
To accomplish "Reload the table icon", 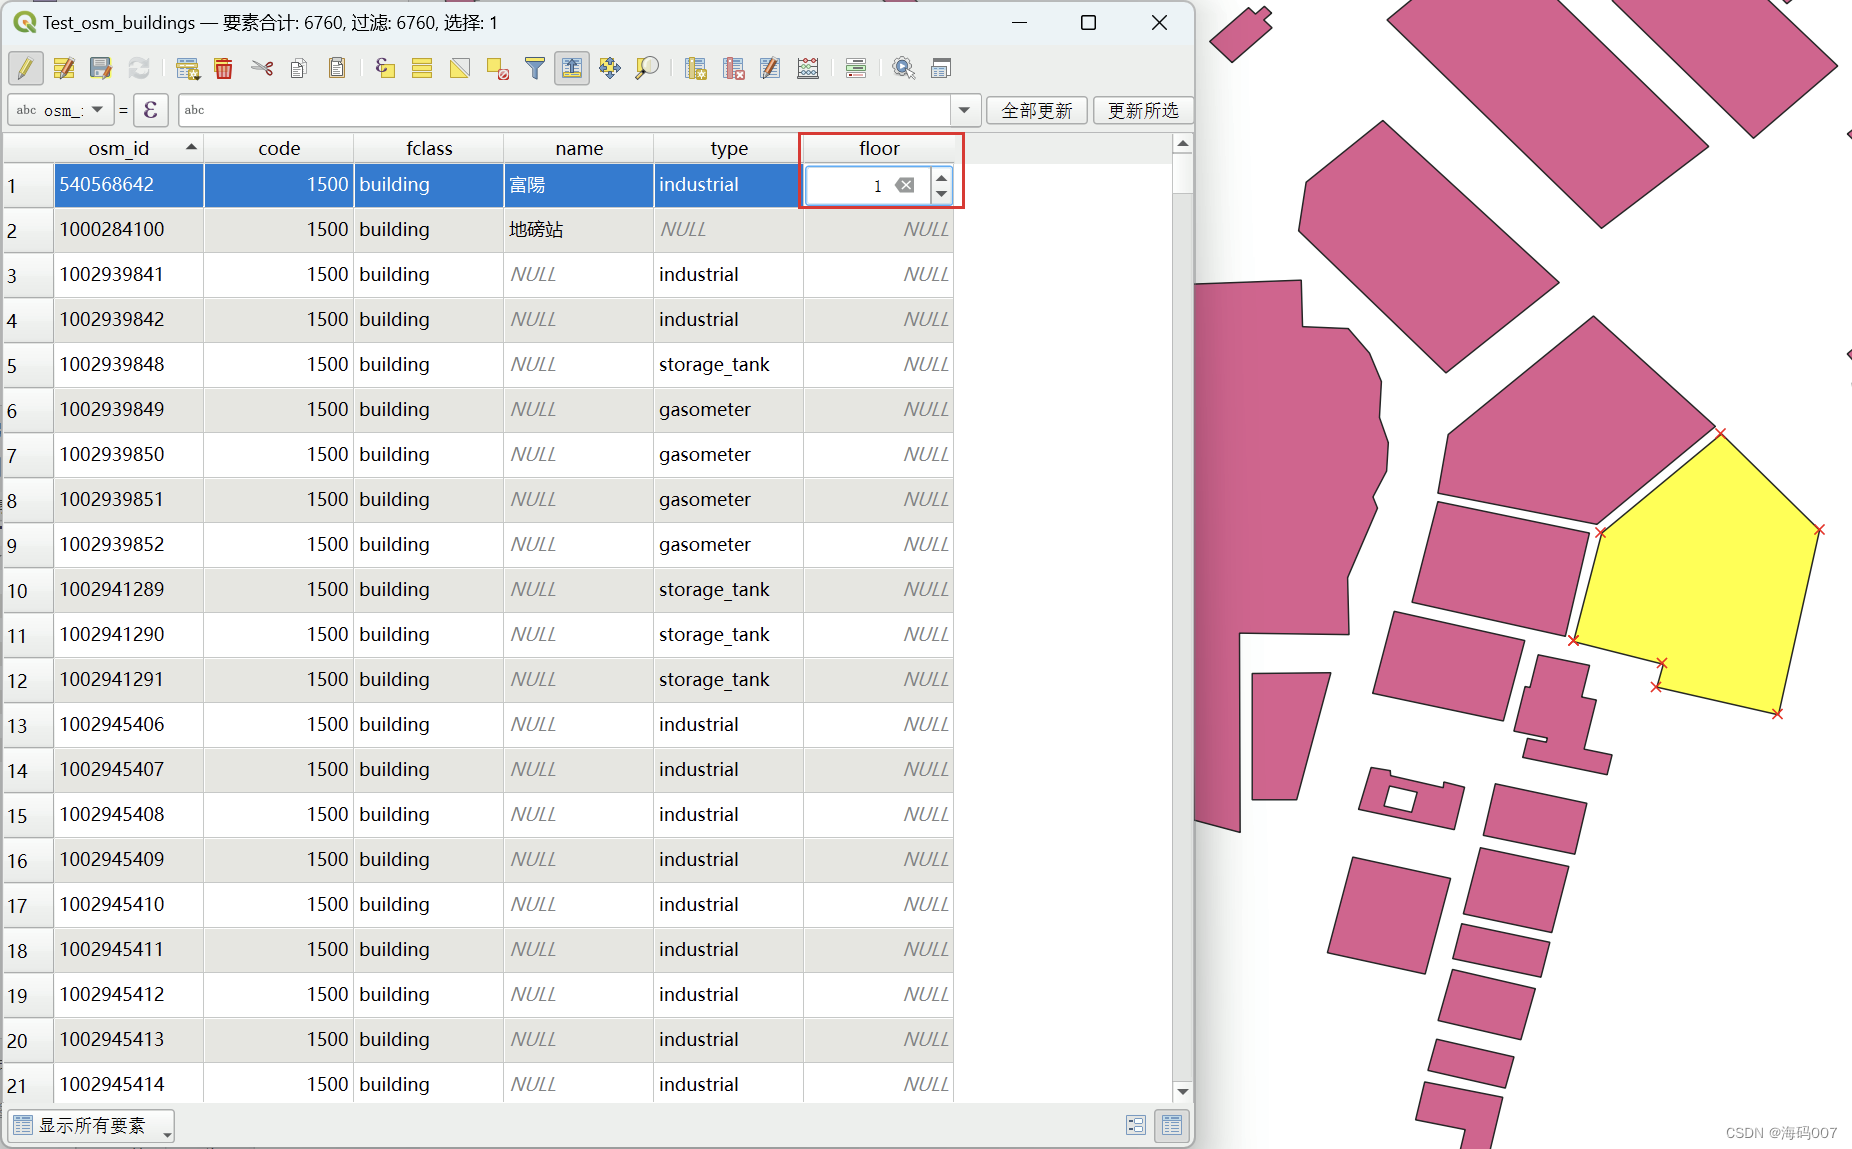I will 139,68.
